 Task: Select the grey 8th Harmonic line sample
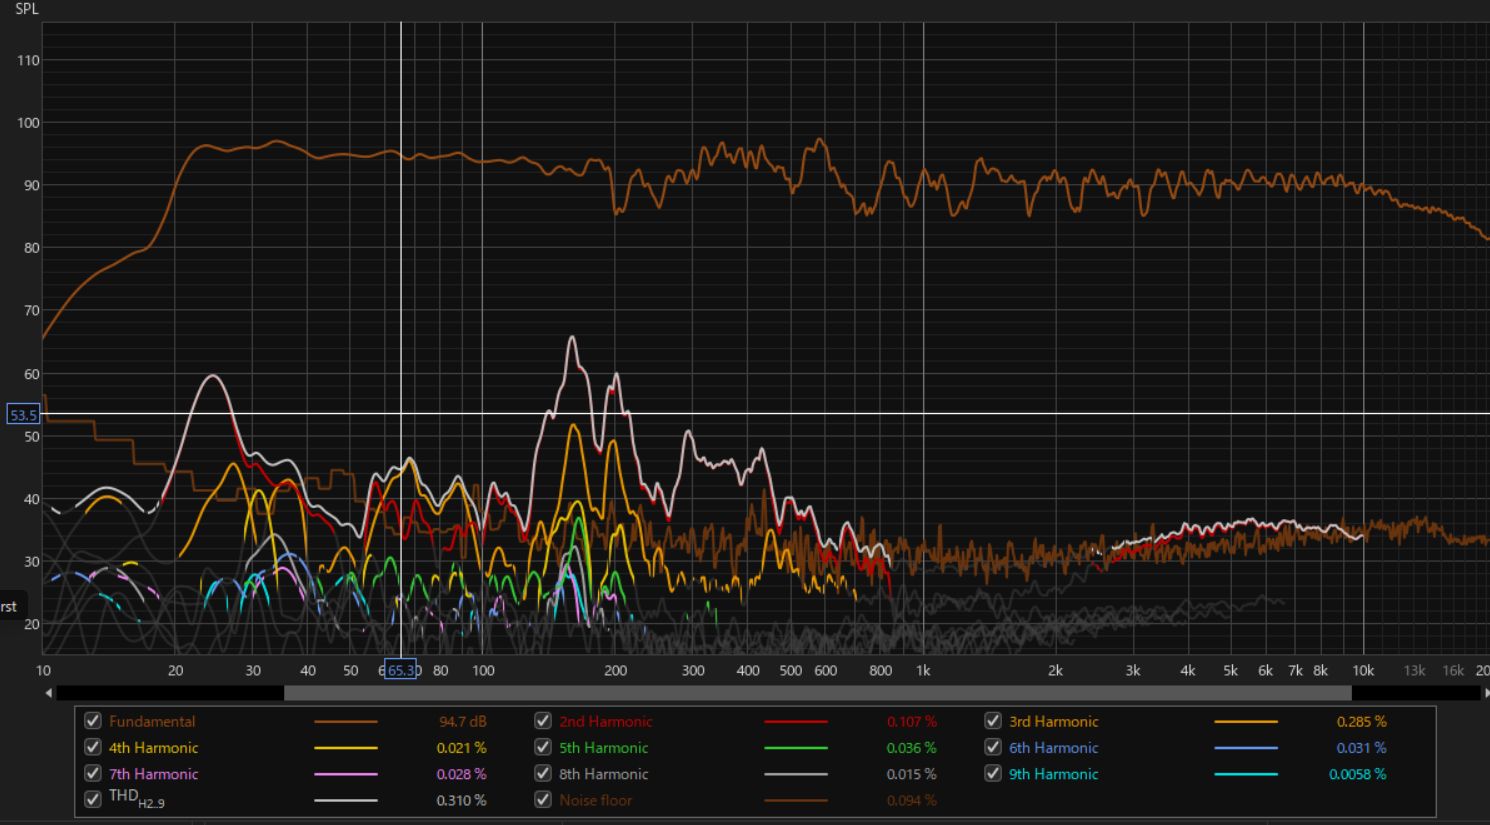coord(796,774)
